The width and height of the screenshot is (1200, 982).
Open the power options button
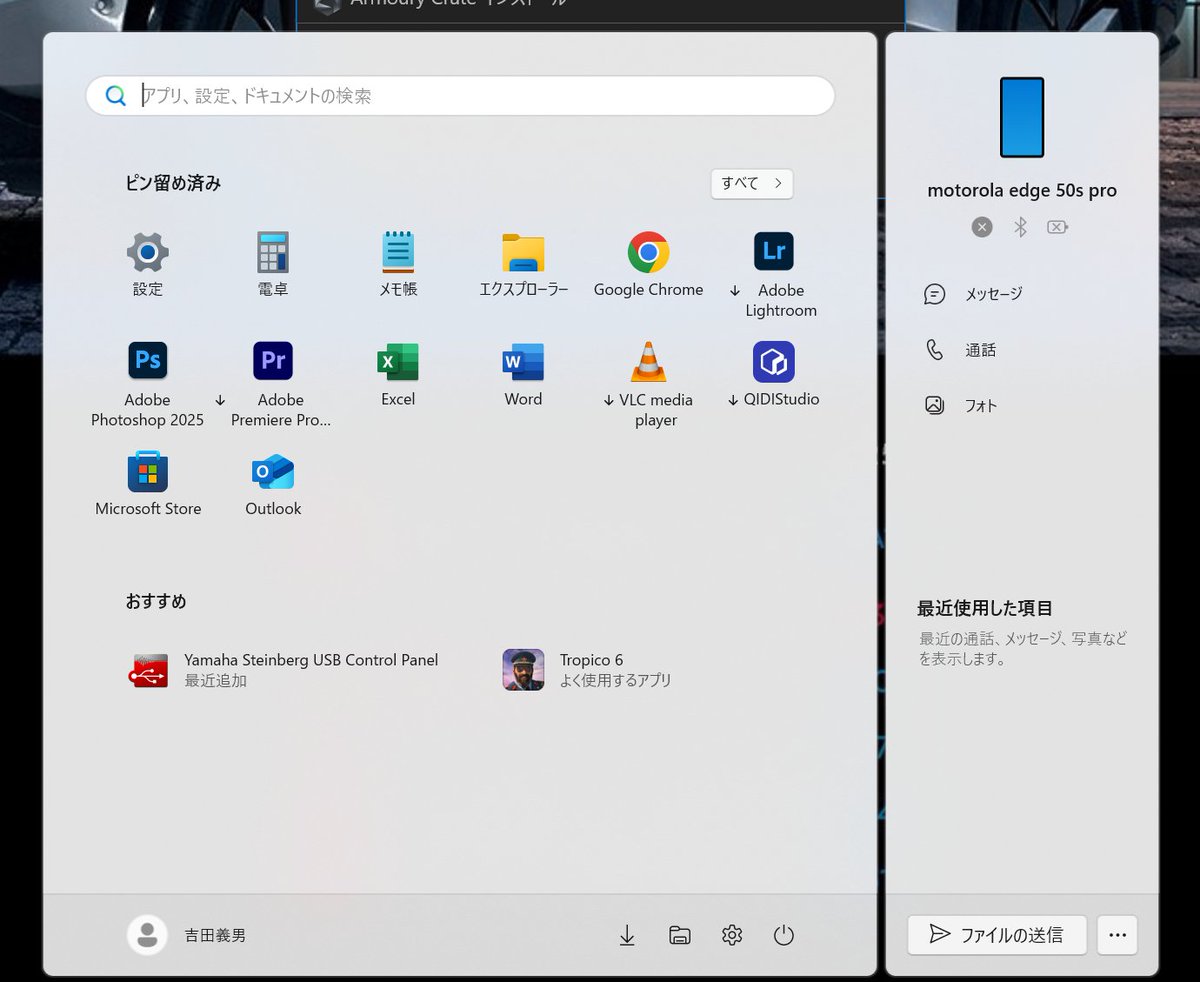784,935
